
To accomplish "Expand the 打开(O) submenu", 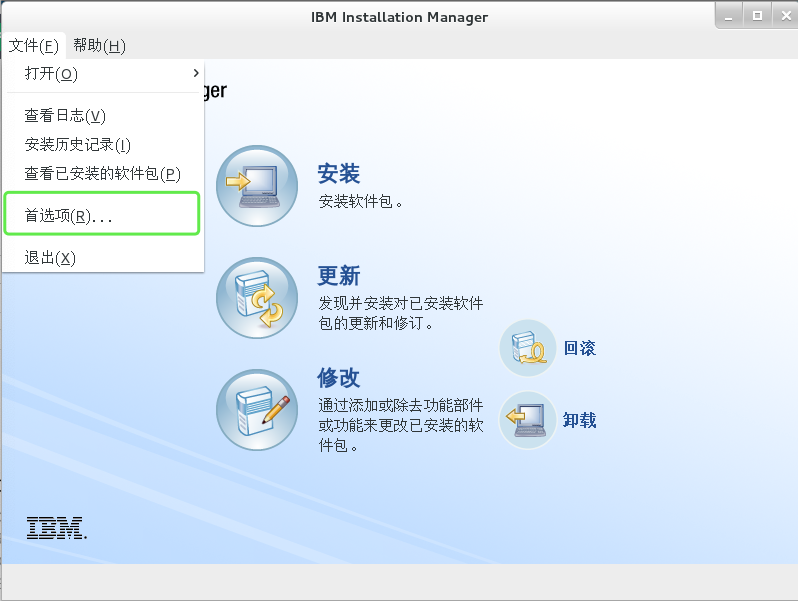I will (x=103, y=74).
